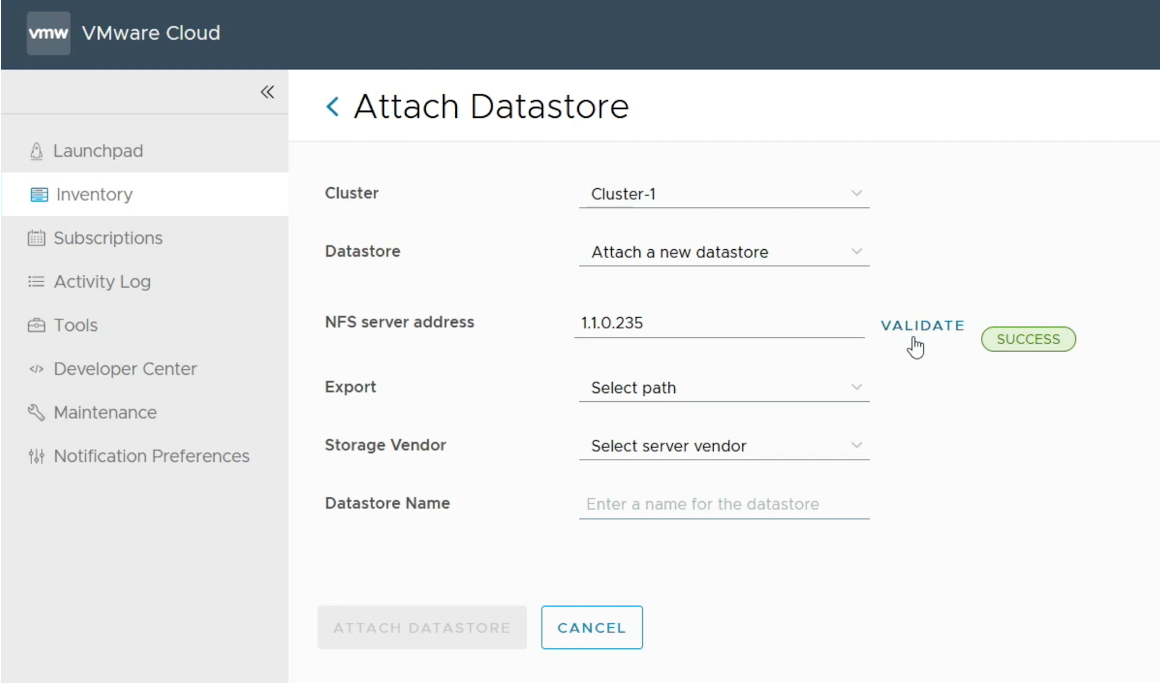Open the Developer Center icon
The image size is (1160, 684).
[x=37, y=368]
